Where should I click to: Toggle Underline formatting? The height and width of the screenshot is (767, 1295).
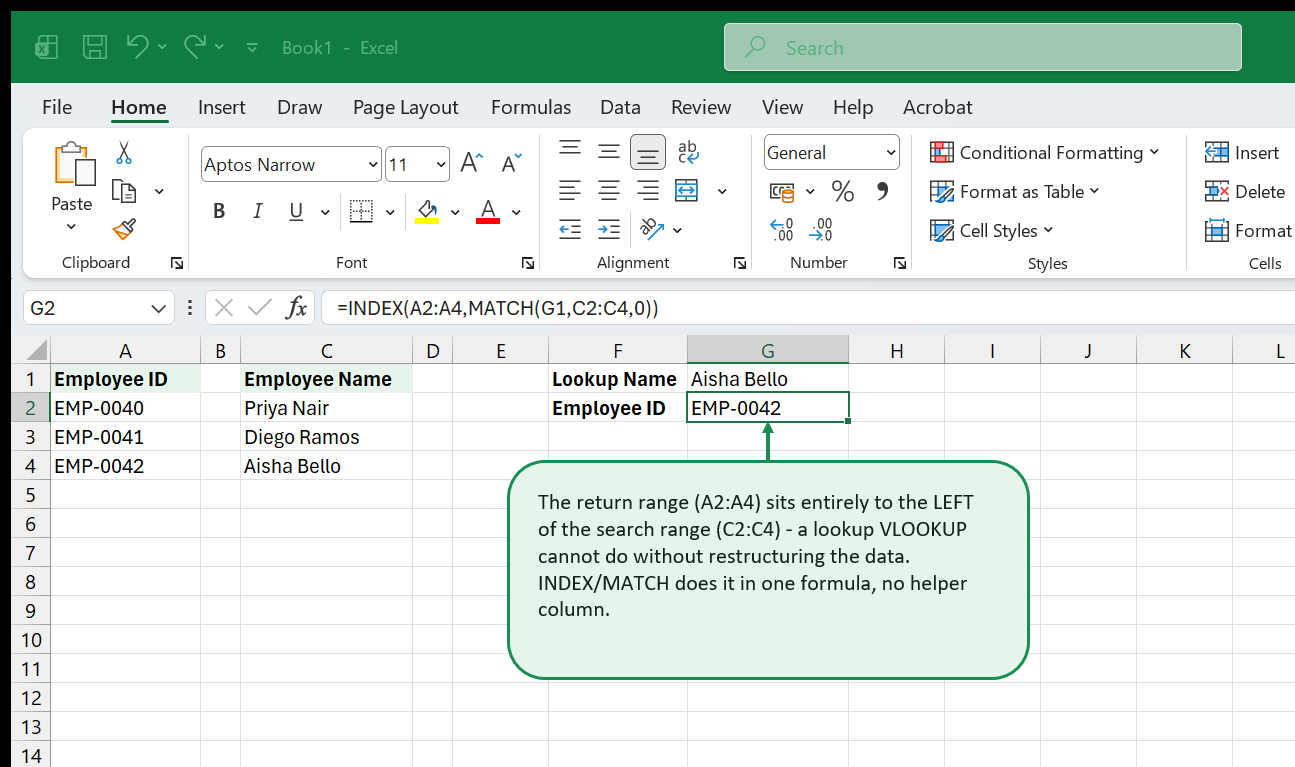pos(296,211)
